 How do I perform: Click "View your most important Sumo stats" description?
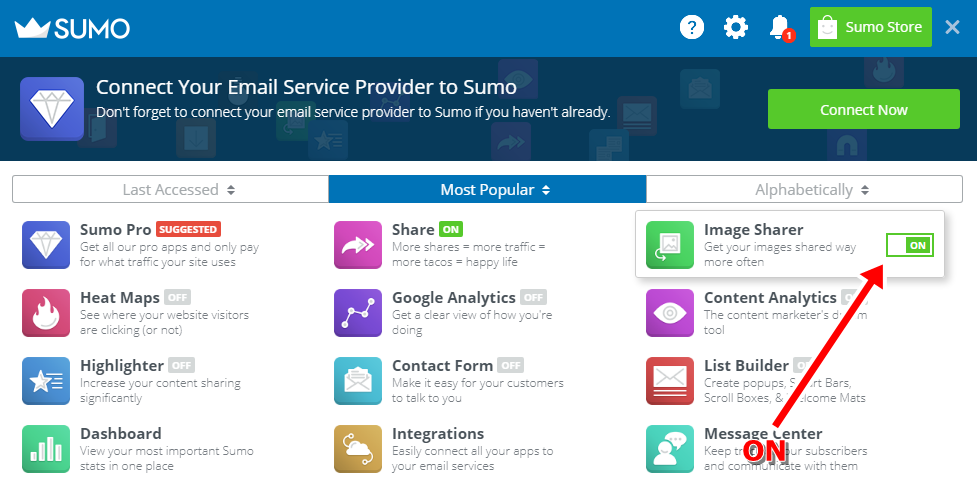tap(167, 458)
